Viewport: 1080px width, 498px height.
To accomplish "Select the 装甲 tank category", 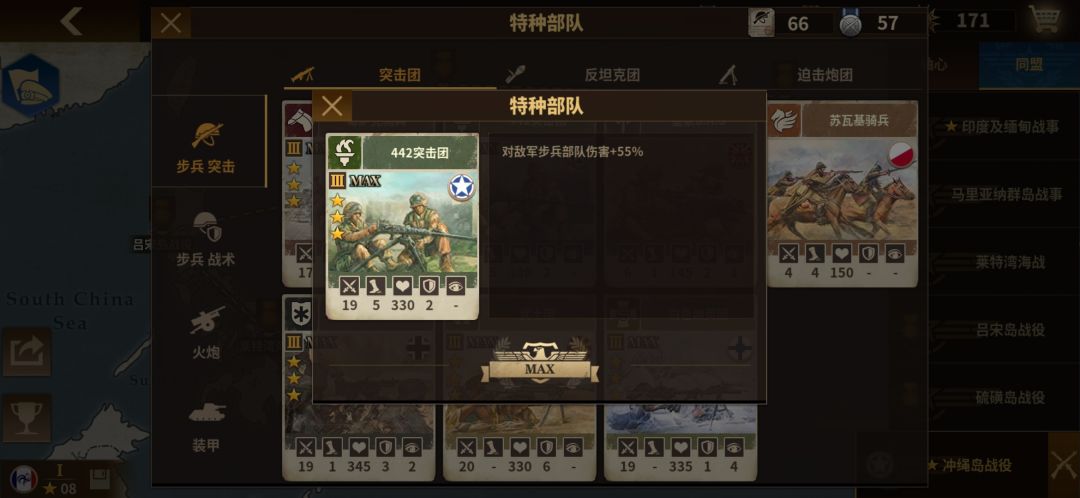I will point(206,426).
